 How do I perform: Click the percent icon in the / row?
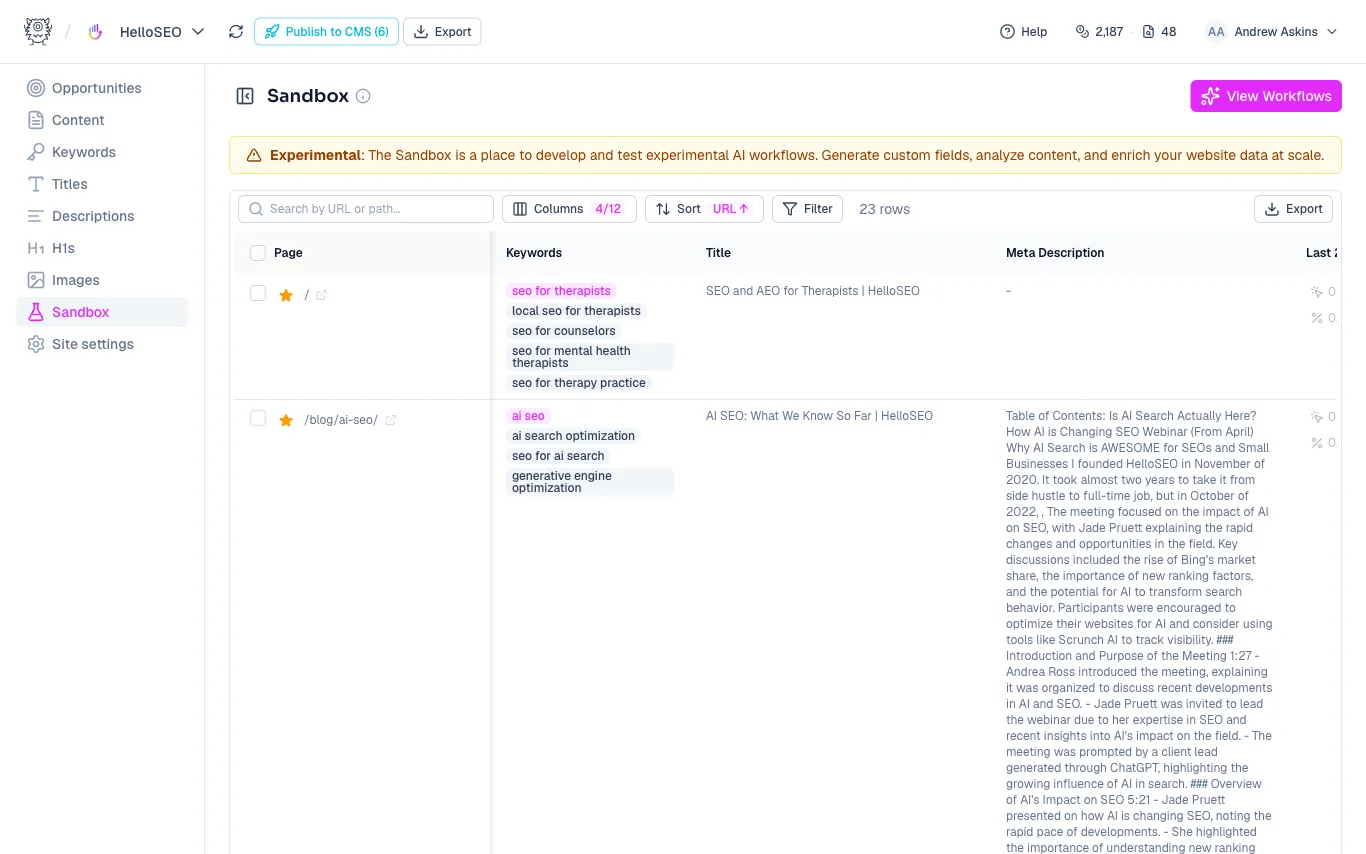point(1317,318)
